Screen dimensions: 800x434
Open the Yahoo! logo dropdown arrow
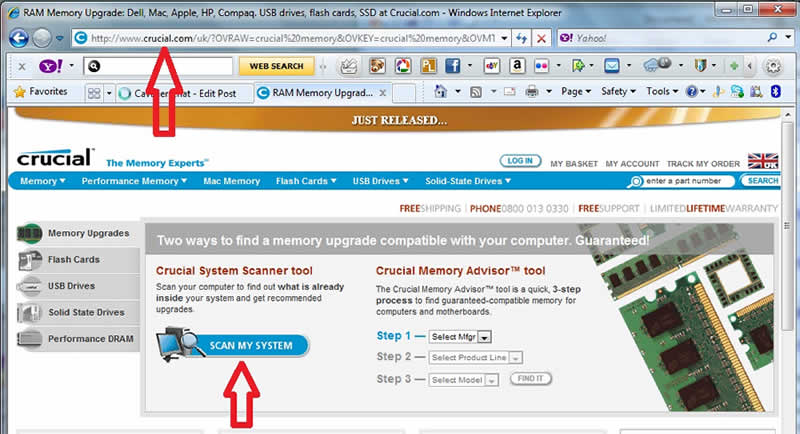click(71, 66)
